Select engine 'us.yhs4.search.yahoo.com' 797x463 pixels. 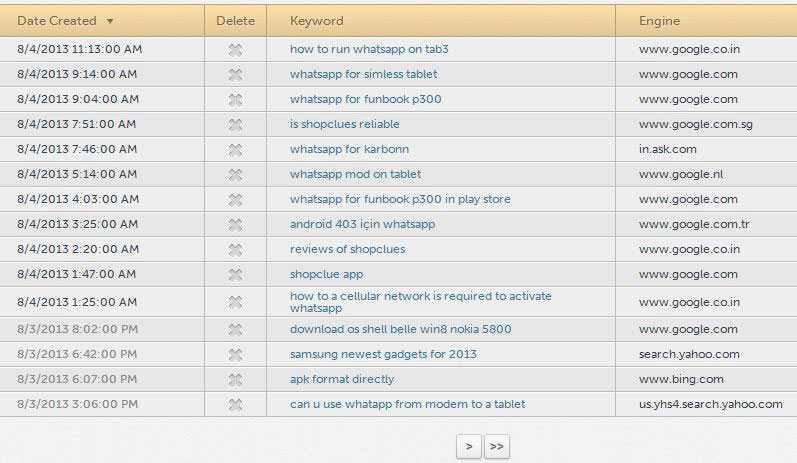click(711, 404)
